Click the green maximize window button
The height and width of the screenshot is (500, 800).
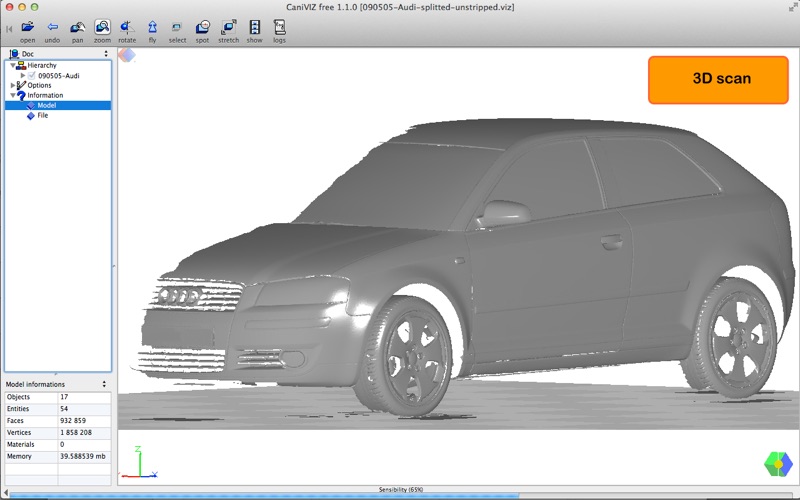[x=34, y=7]
